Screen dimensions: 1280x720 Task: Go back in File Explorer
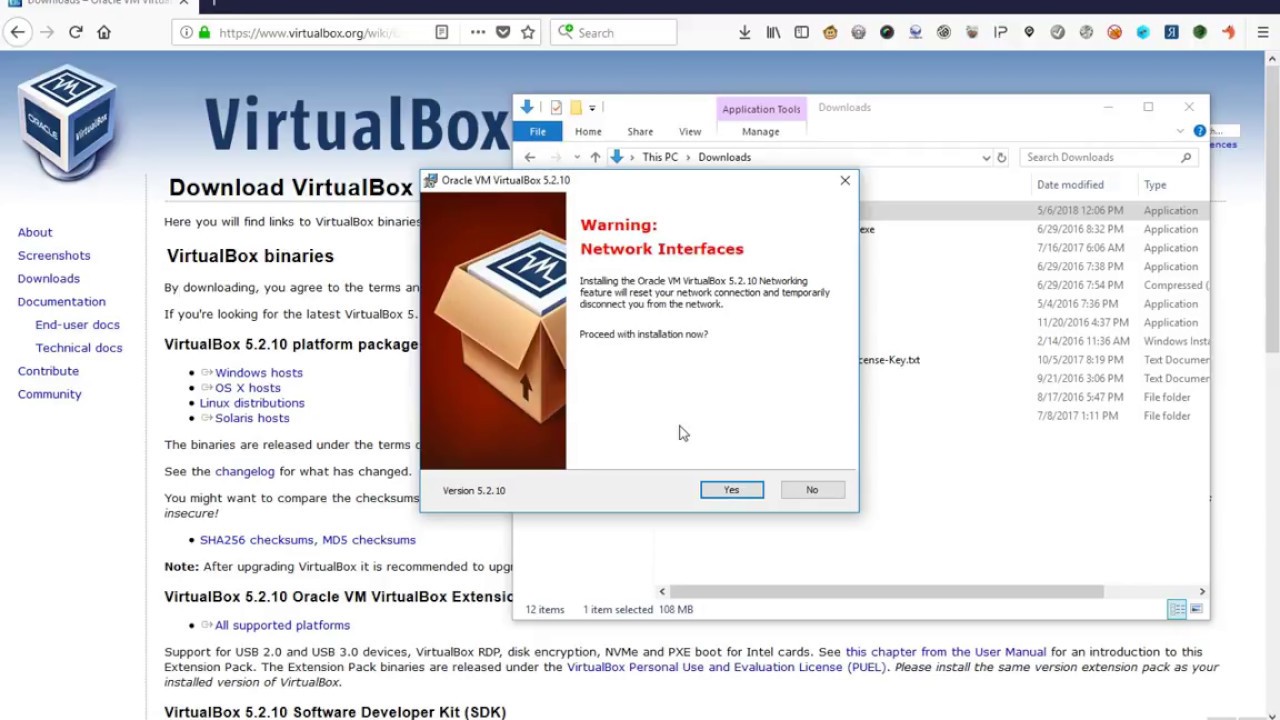tap(530, 157)
